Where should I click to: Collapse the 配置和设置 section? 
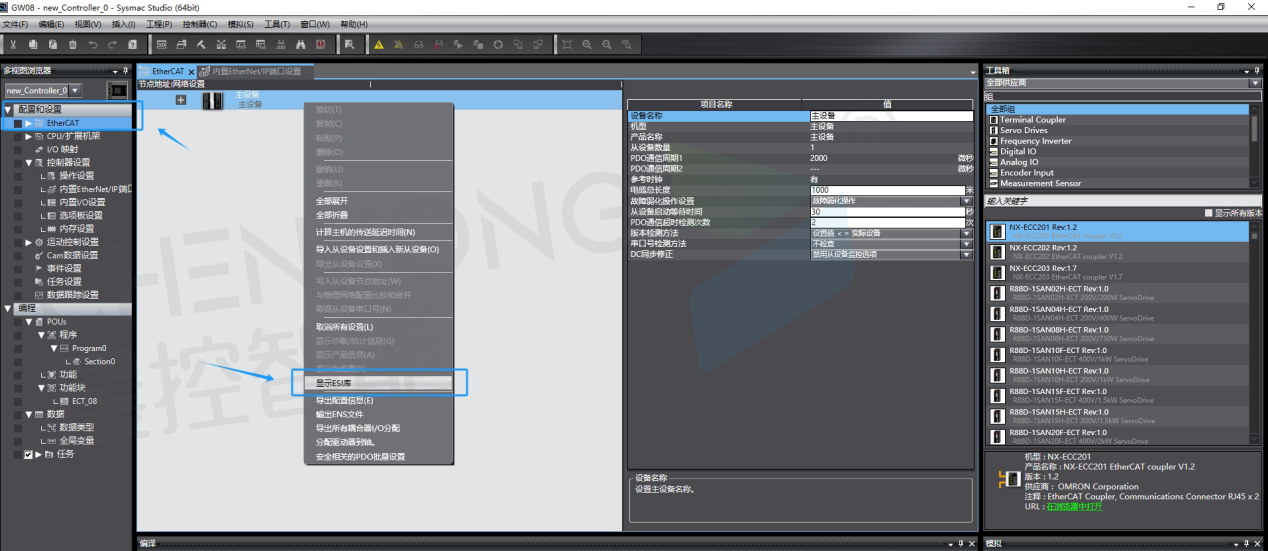pyautogui.click(x=8, y=109)
